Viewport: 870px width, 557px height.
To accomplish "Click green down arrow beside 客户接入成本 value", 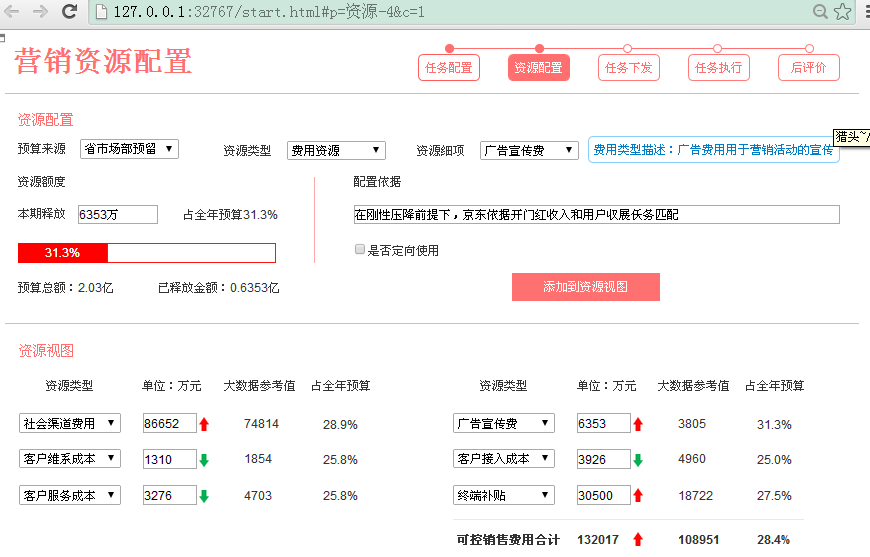I will point(638,460).
